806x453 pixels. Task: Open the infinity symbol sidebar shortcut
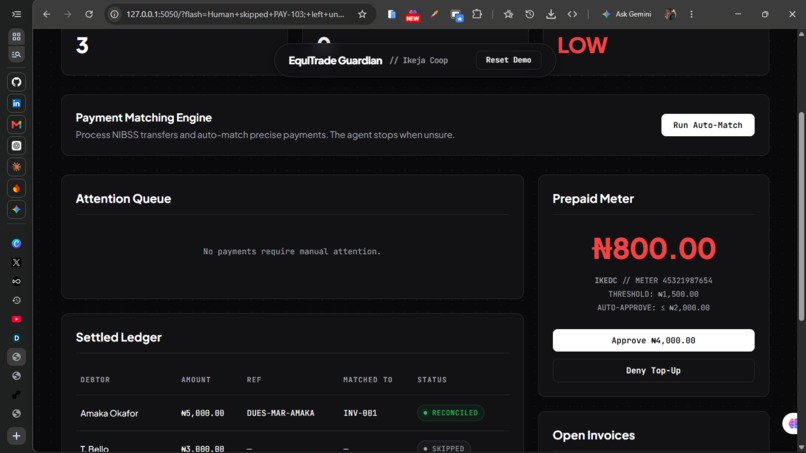[16, 281]
